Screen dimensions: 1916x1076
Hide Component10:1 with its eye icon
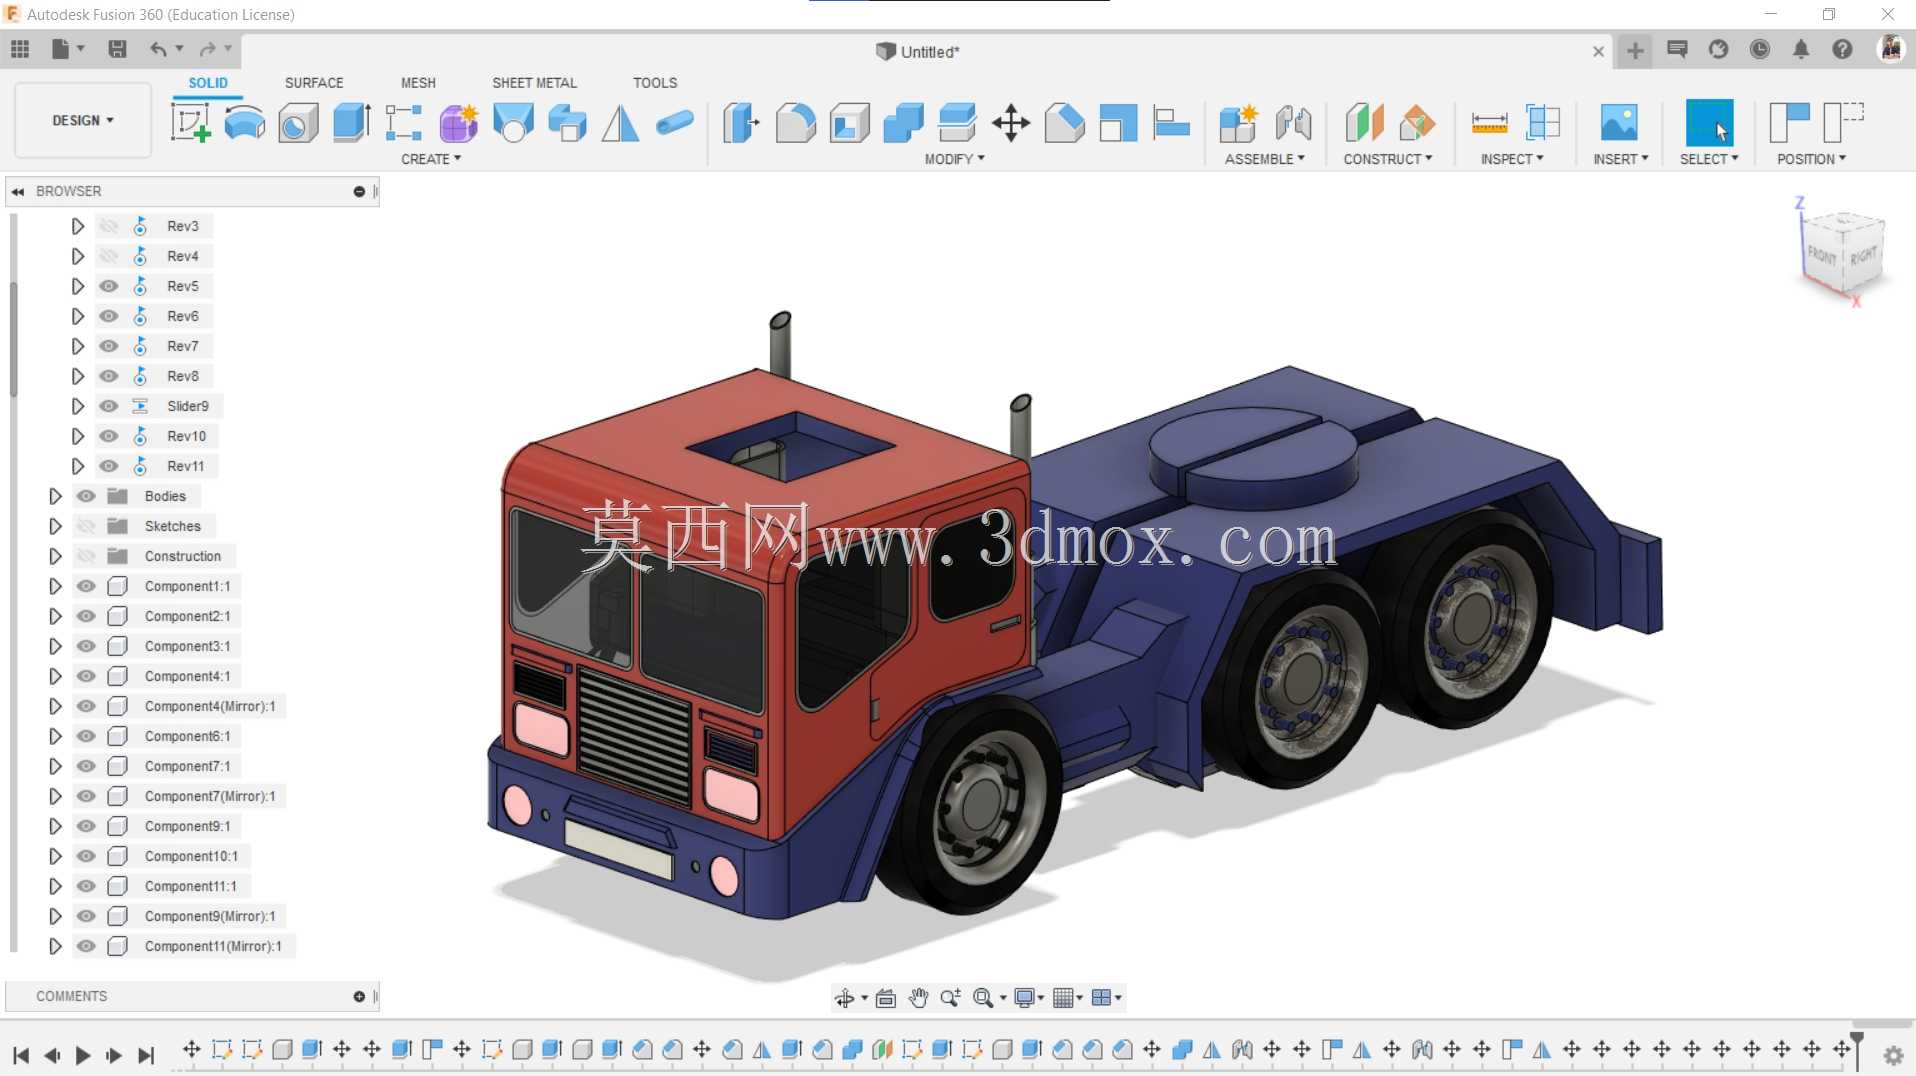pyautogui.click(x=86, y=856)
